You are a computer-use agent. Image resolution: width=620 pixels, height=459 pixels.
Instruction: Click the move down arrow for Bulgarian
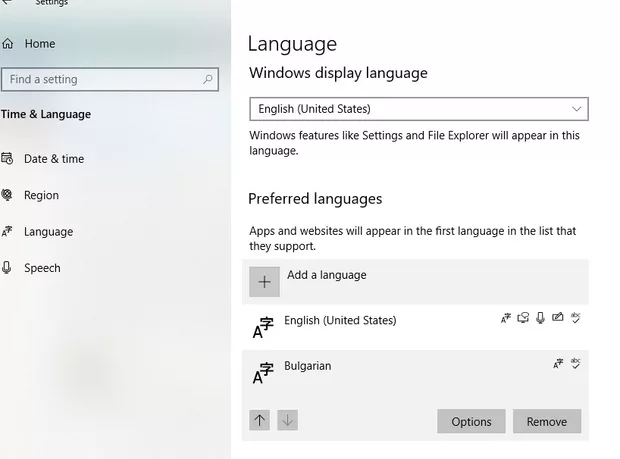click(x=287, y=420)
